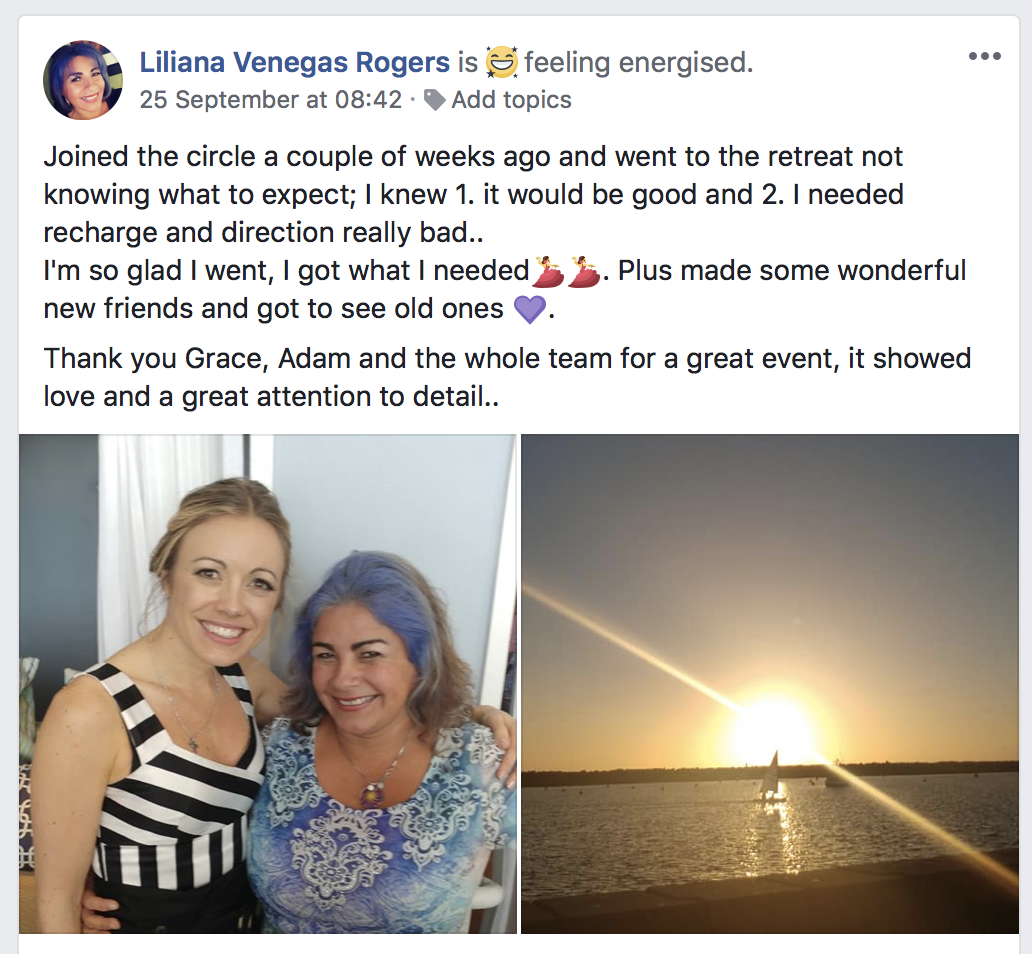Screen dimensions: 1032x954
Task: Open the post timestamp 25 September at 08:42
Action: 271,99
